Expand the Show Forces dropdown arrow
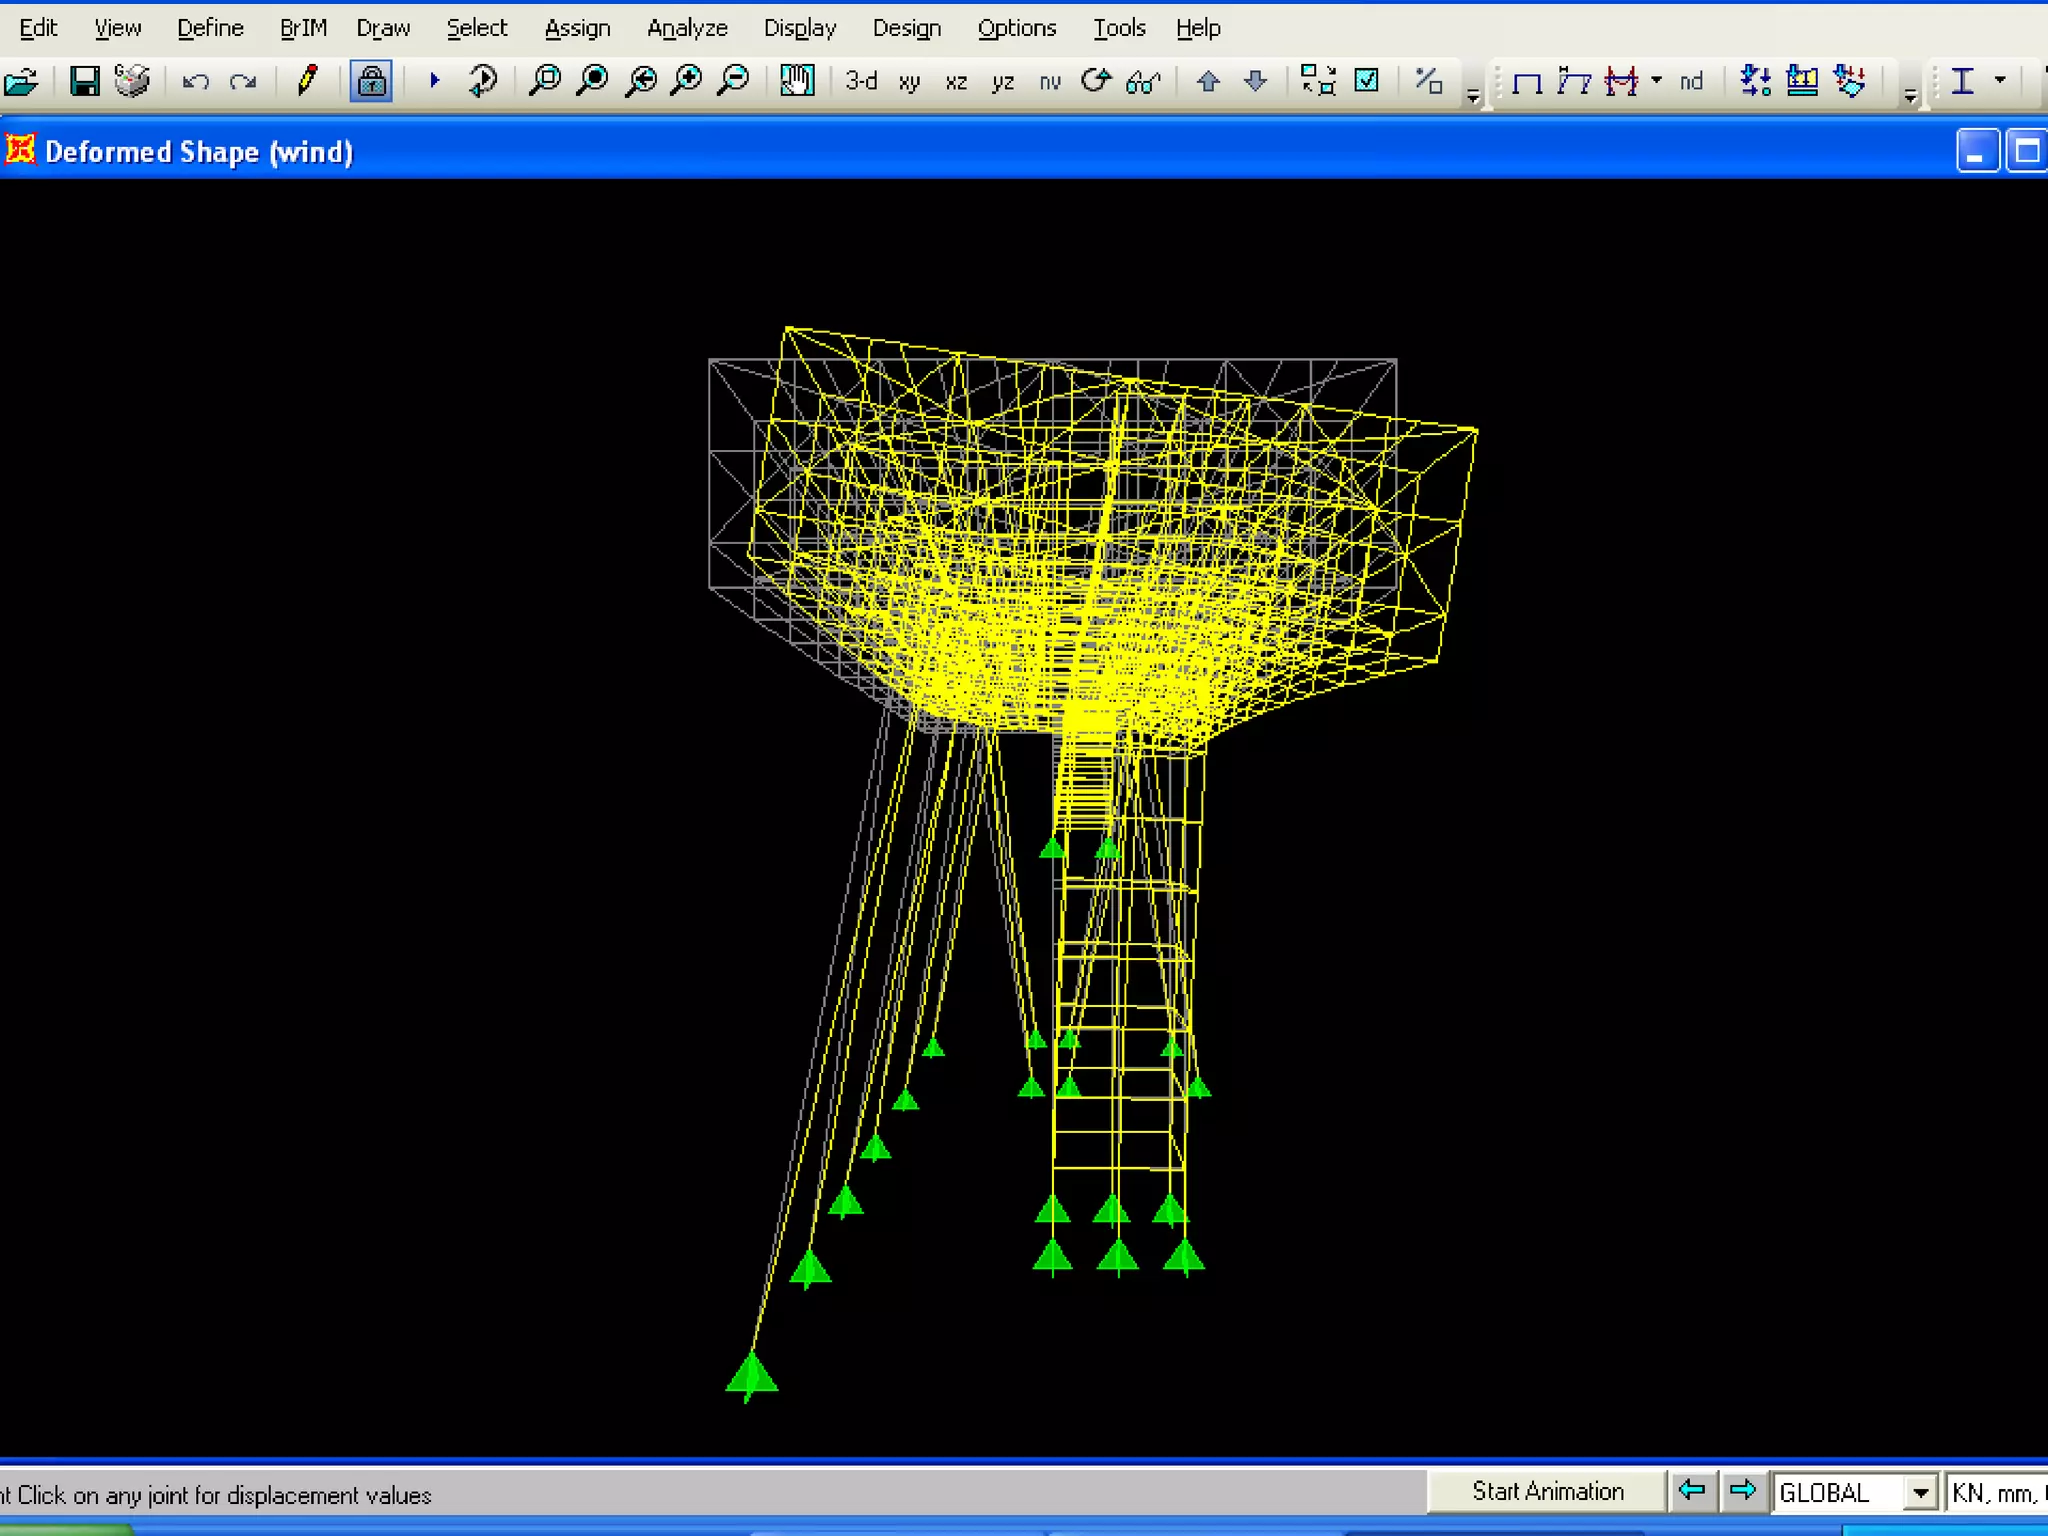The height and width of the screenshot is (1536, 2048). [x=1657, y=80]
